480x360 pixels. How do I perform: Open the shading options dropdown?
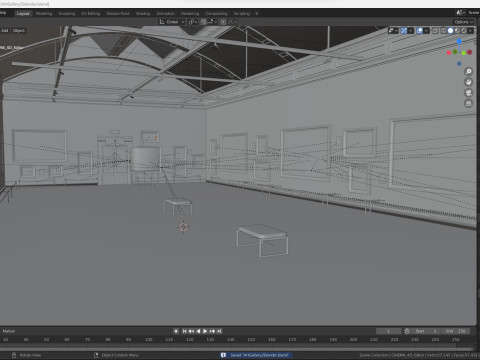coord(470,31)
